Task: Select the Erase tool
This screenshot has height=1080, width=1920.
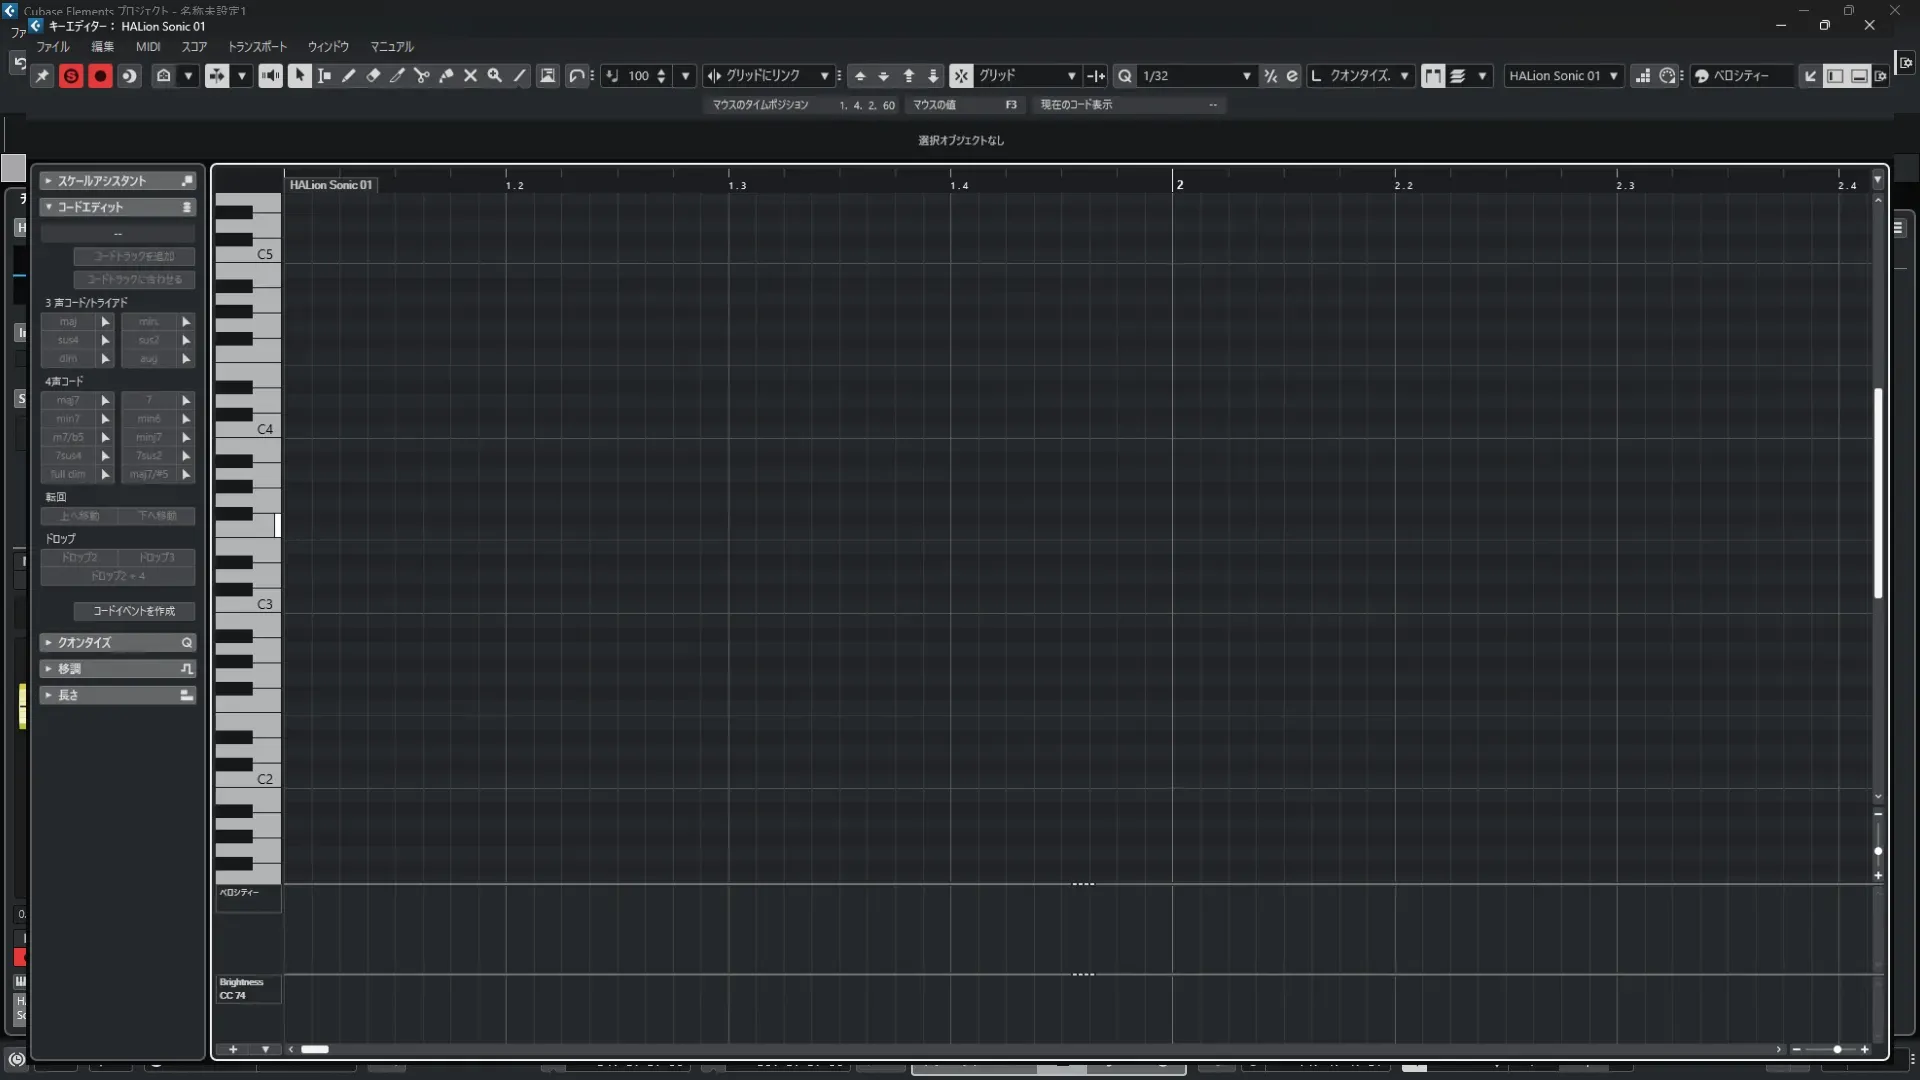Action: 373,76
